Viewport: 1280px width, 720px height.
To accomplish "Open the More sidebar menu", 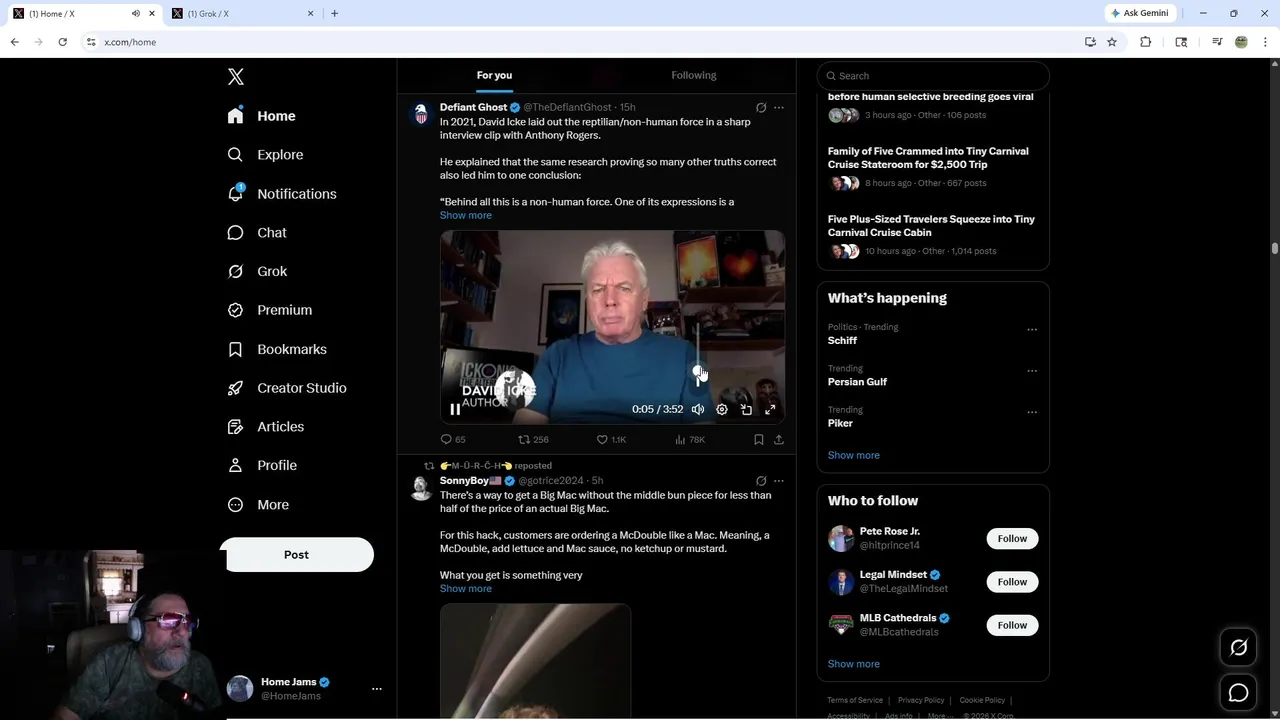I will coord(258,505).
